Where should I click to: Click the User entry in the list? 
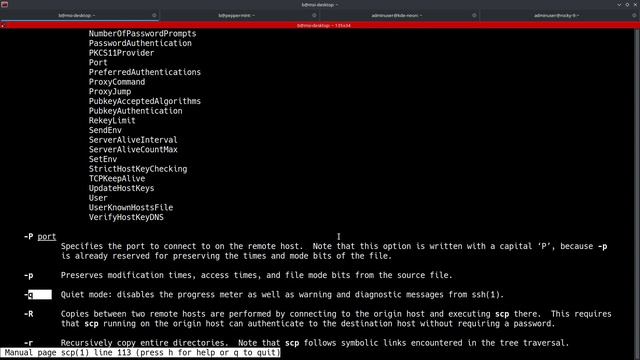[x=98, y=198]
